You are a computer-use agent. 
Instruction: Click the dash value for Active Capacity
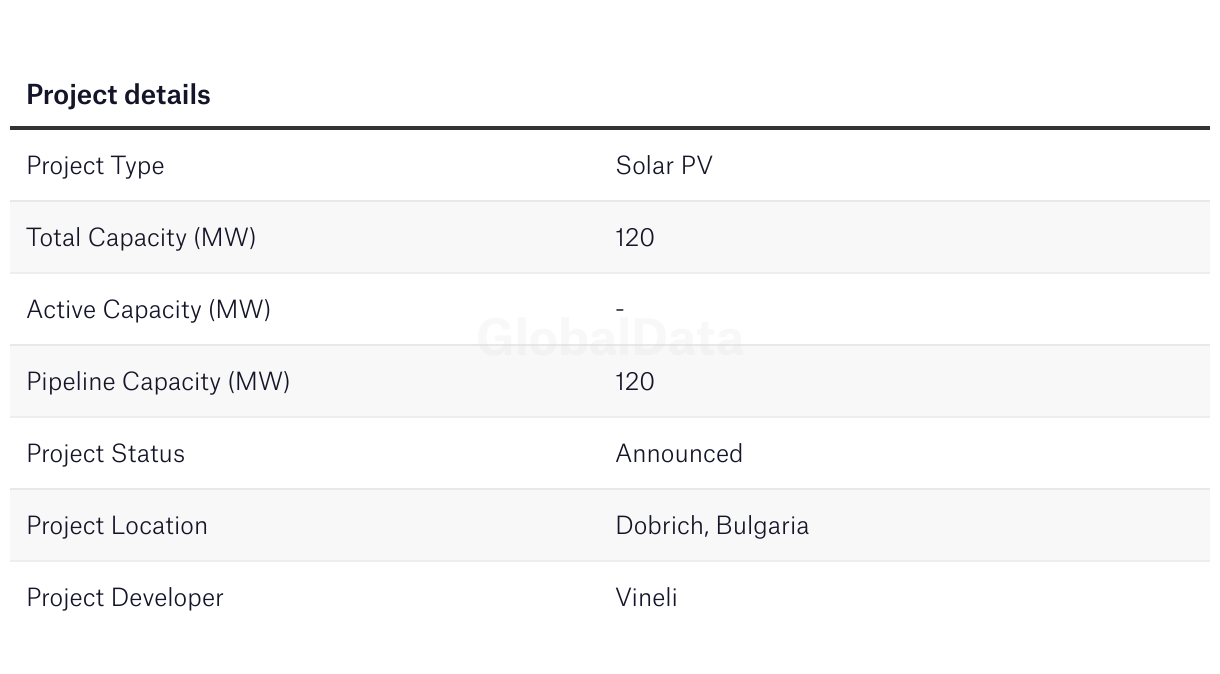(x=620, y=310)
